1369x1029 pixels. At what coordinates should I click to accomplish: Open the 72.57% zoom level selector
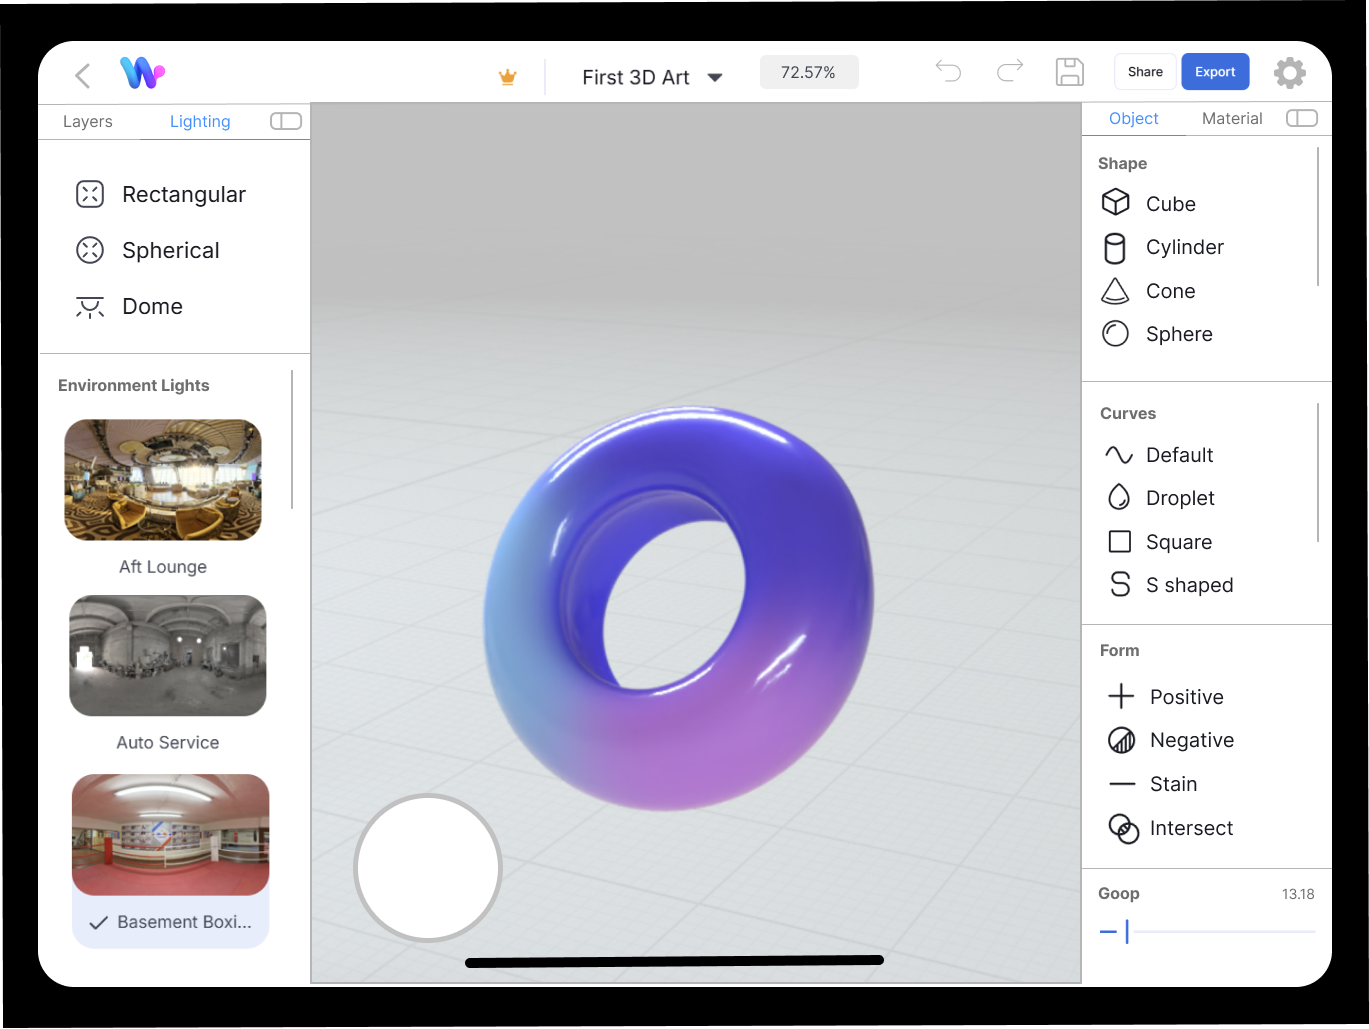(808, 72)
